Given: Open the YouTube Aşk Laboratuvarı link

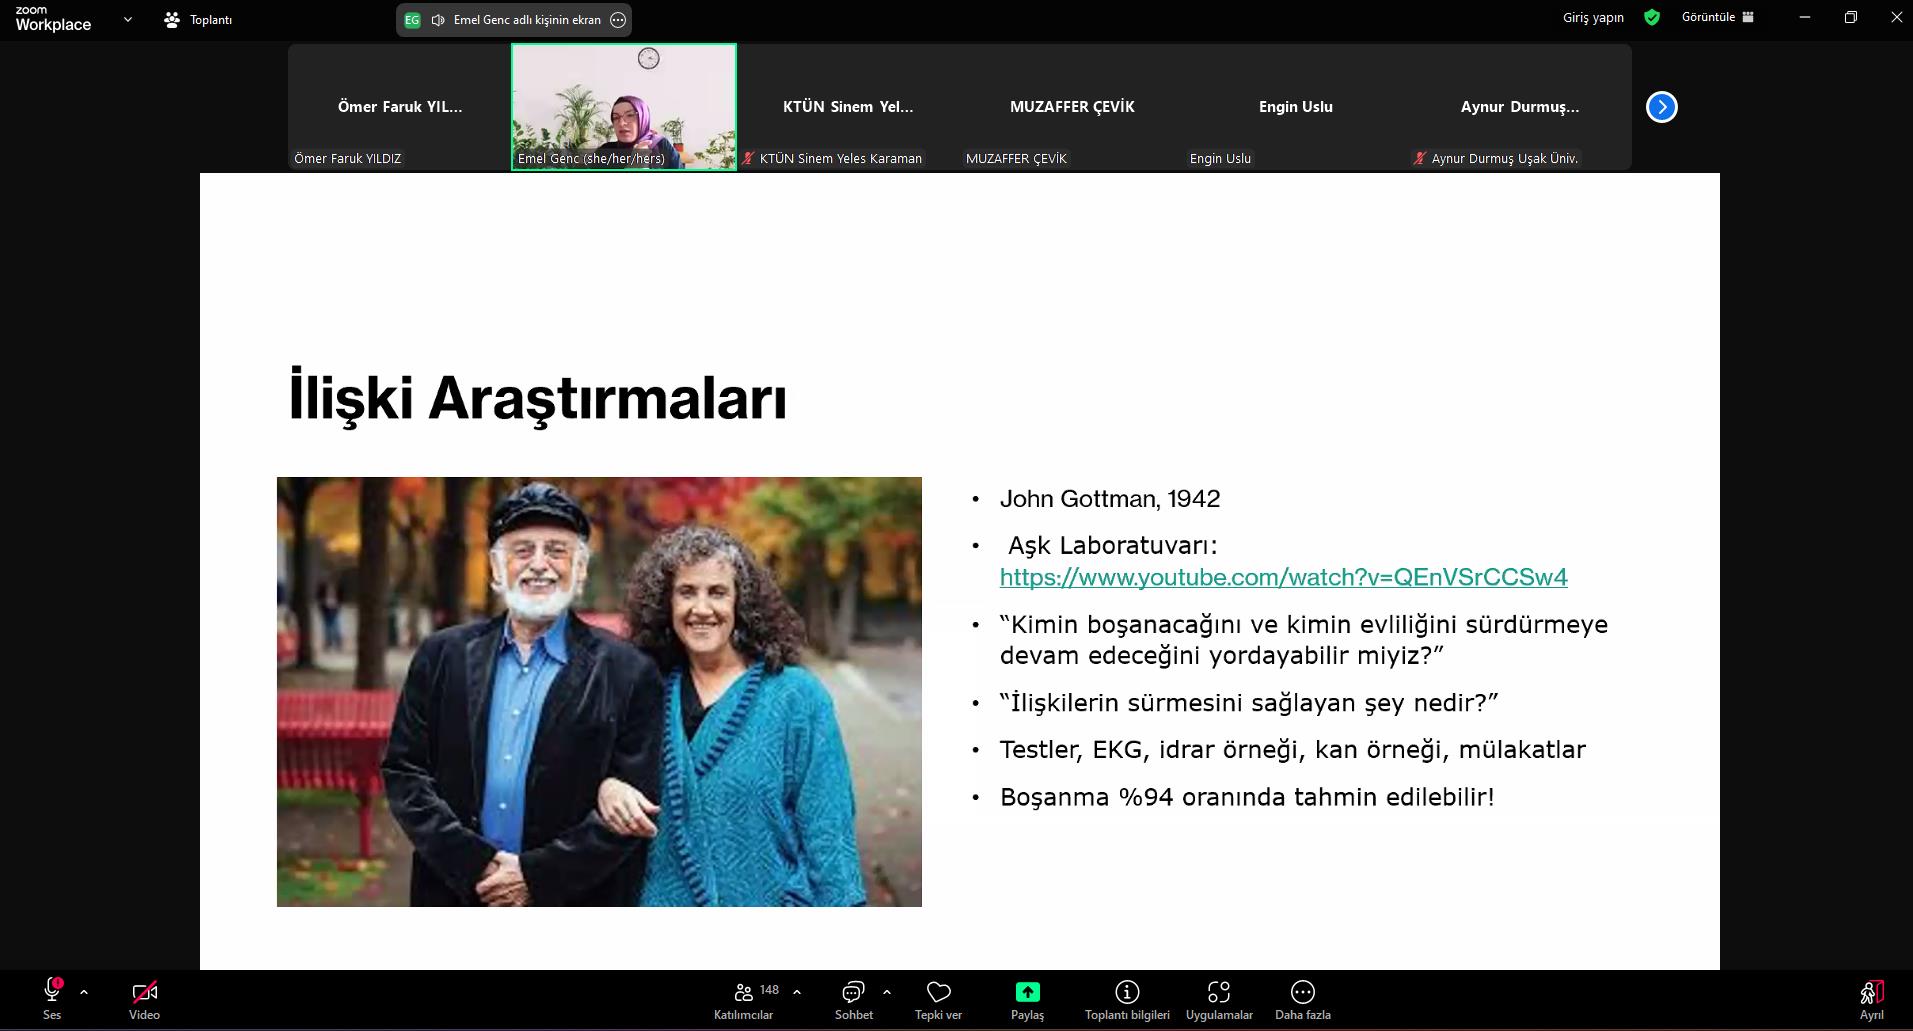Looking at the screenshot, I should tap(1283, 577).
